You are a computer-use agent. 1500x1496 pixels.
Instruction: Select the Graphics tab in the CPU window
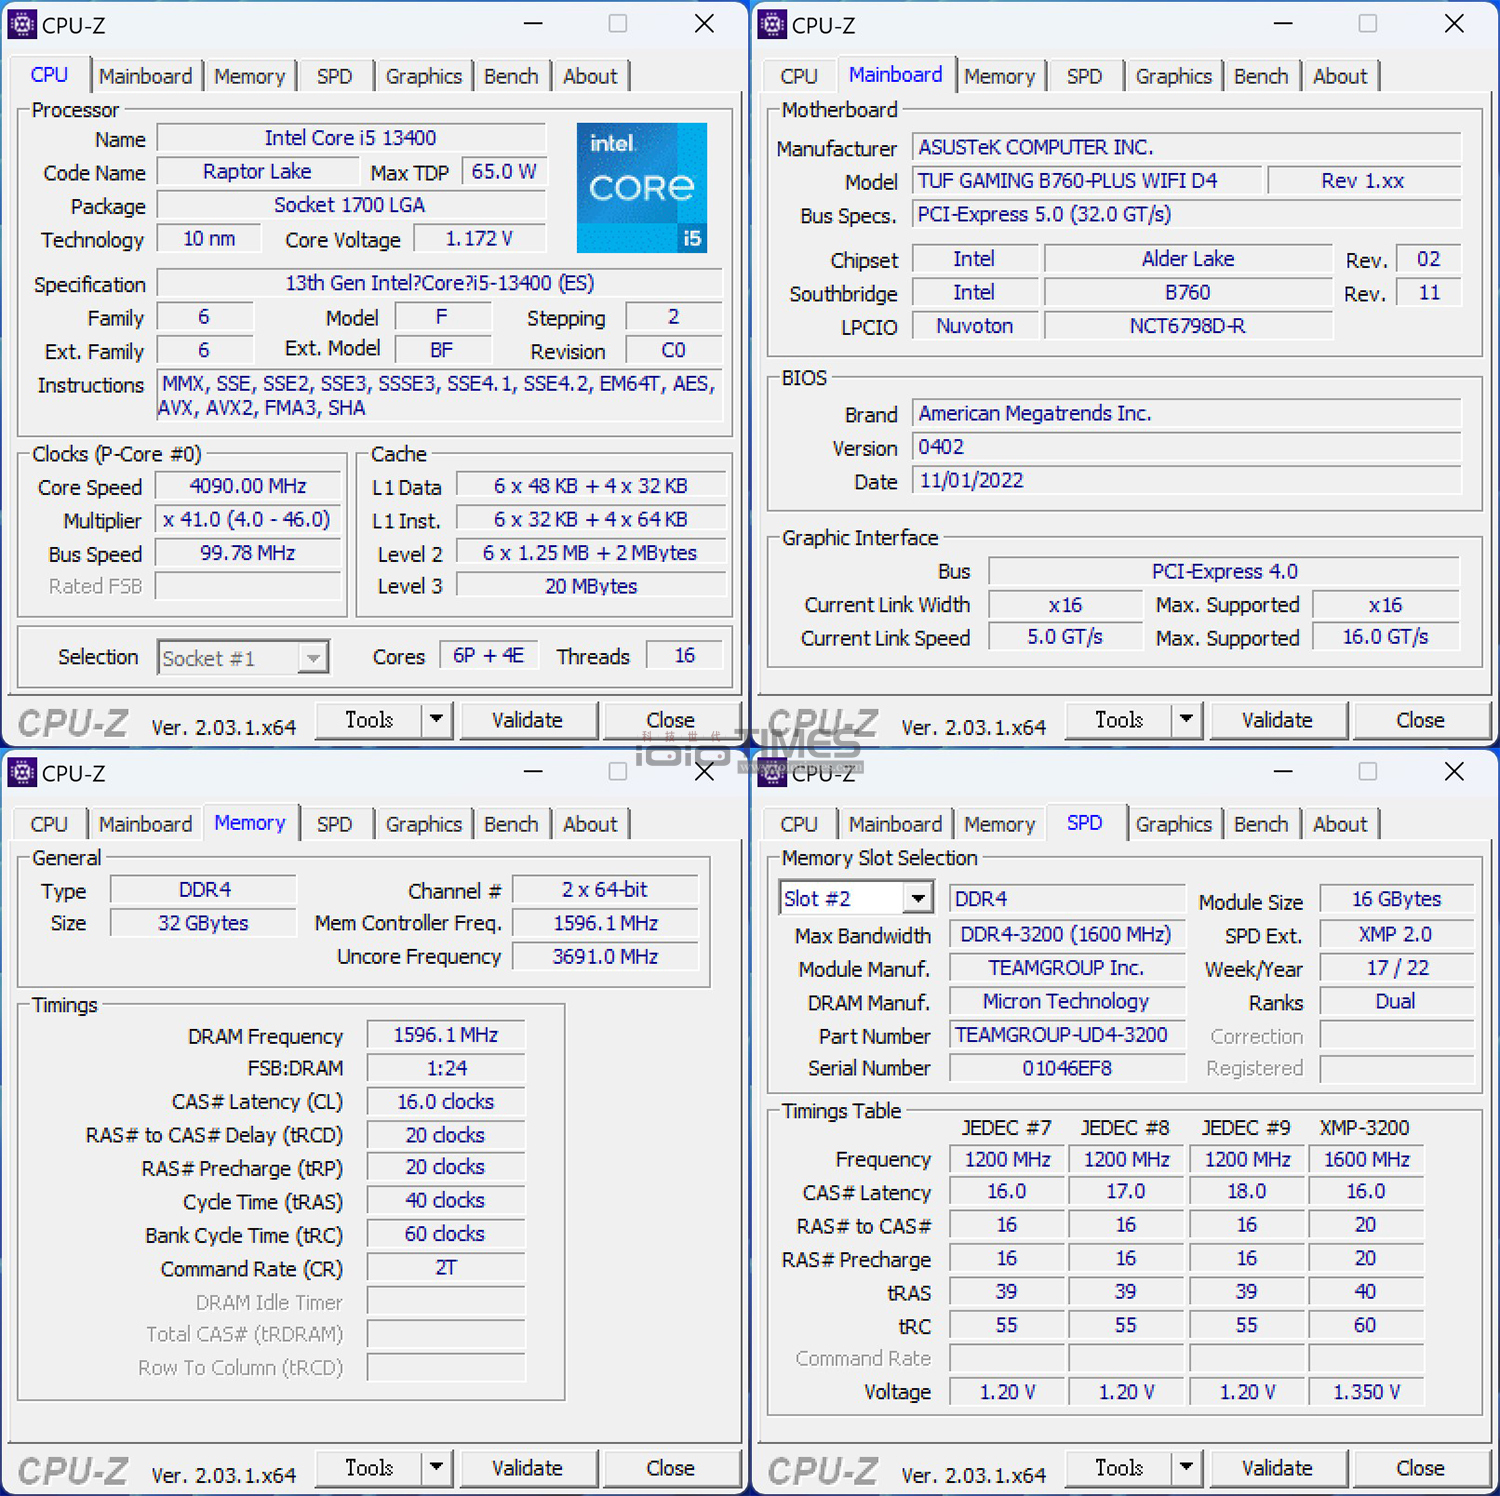423,76
